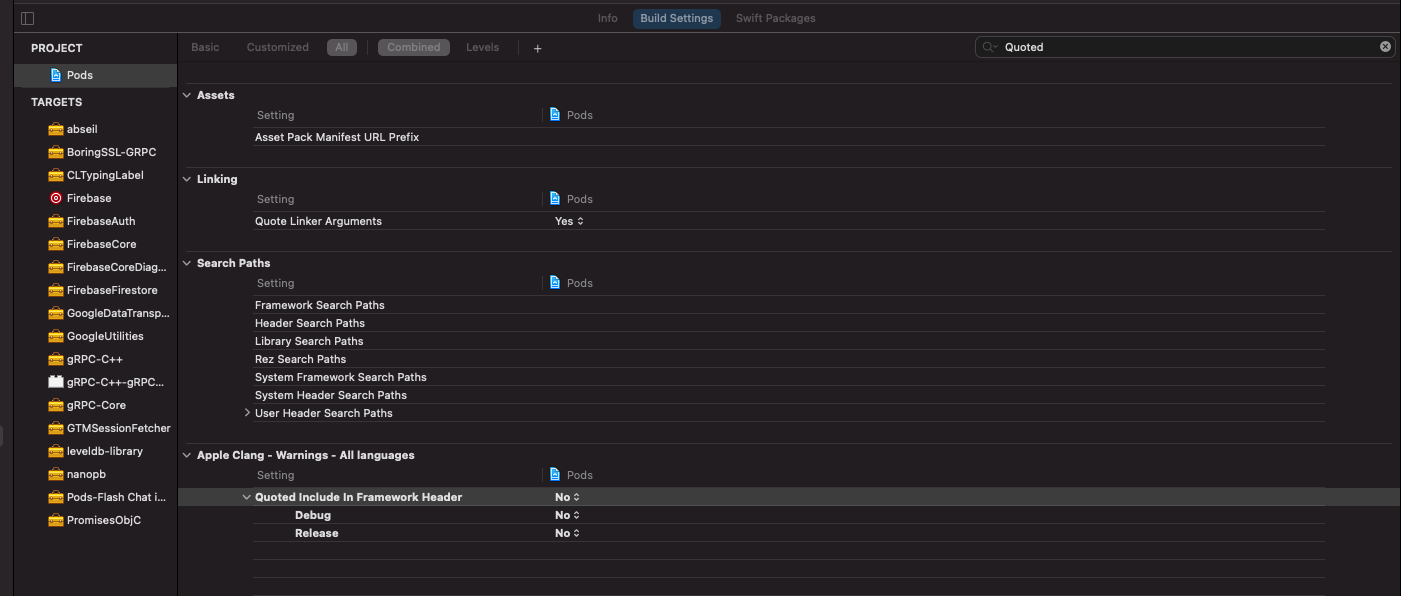This screenshot has height=596, width=1401.
Task: Clear the Quoted search filter
Action: (1385, 47)
